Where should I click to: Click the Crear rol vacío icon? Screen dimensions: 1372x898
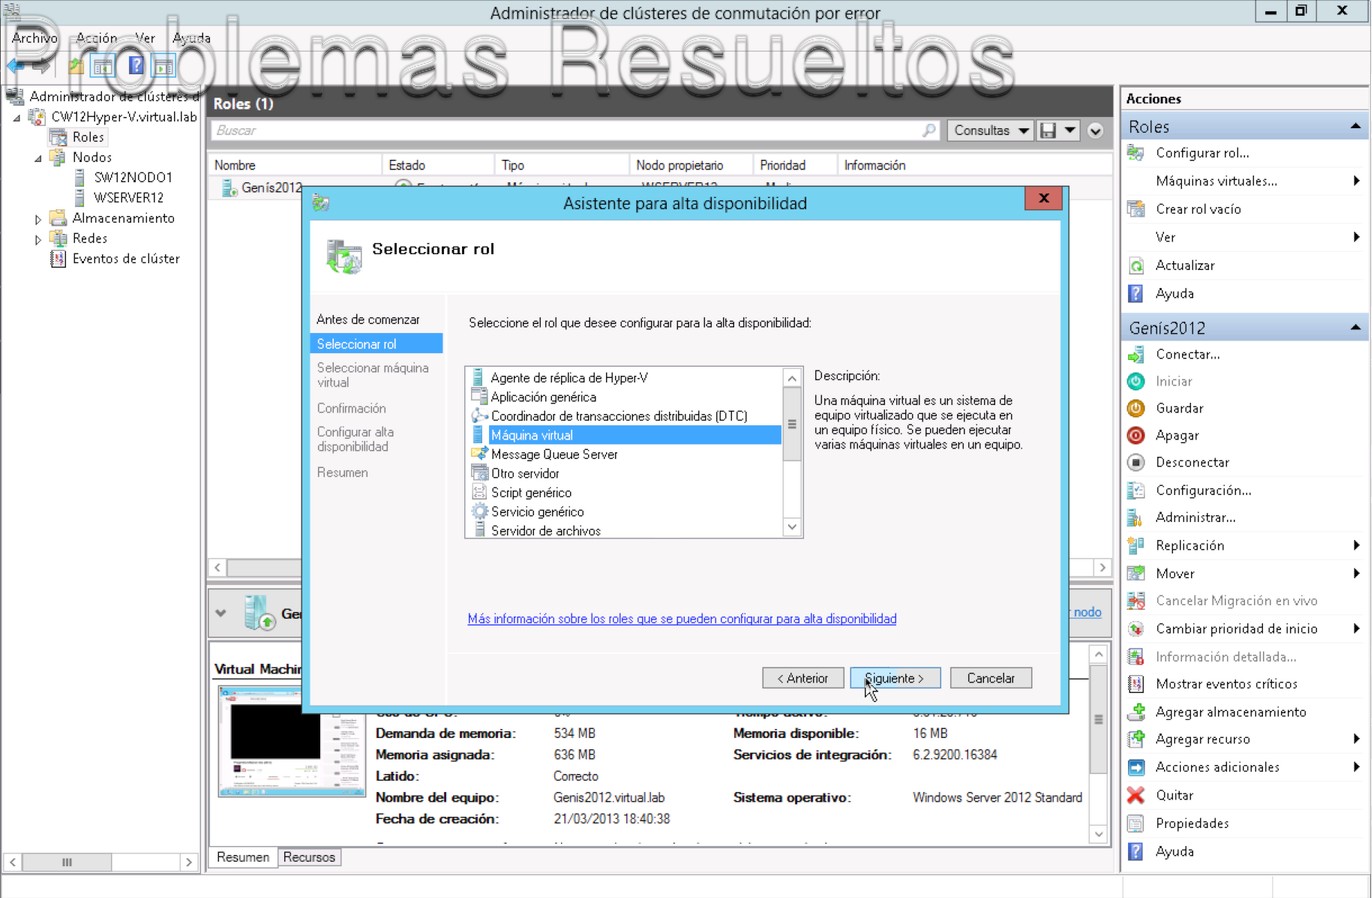click(x=1135, y=209)
